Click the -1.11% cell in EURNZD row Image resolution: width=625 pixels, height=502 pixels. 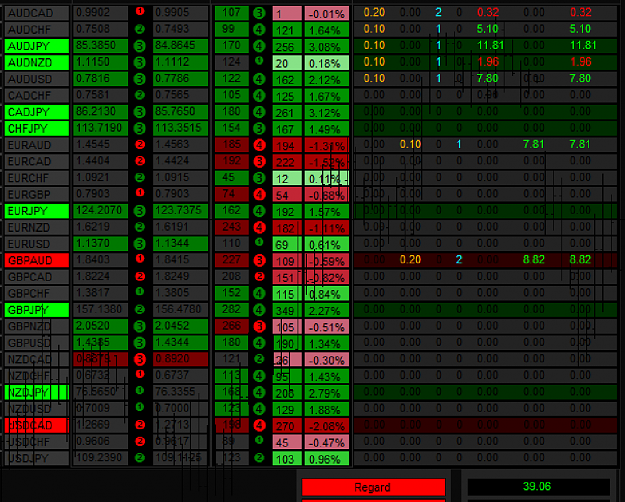click(326, 228)
